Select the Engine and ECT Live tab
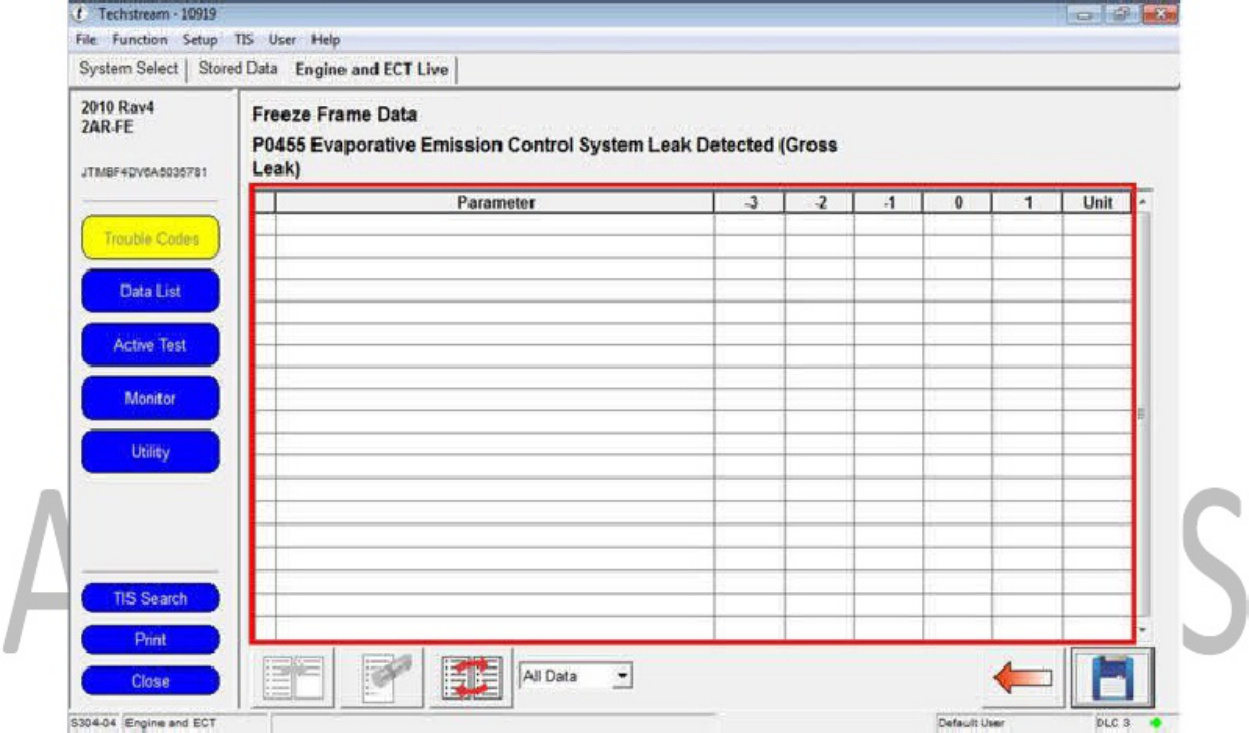The height and width of the screenshot is (733, 1249). [371, 69]
